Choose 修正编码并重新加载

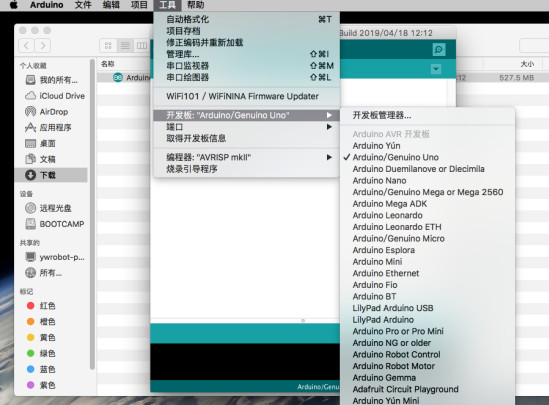246,43
